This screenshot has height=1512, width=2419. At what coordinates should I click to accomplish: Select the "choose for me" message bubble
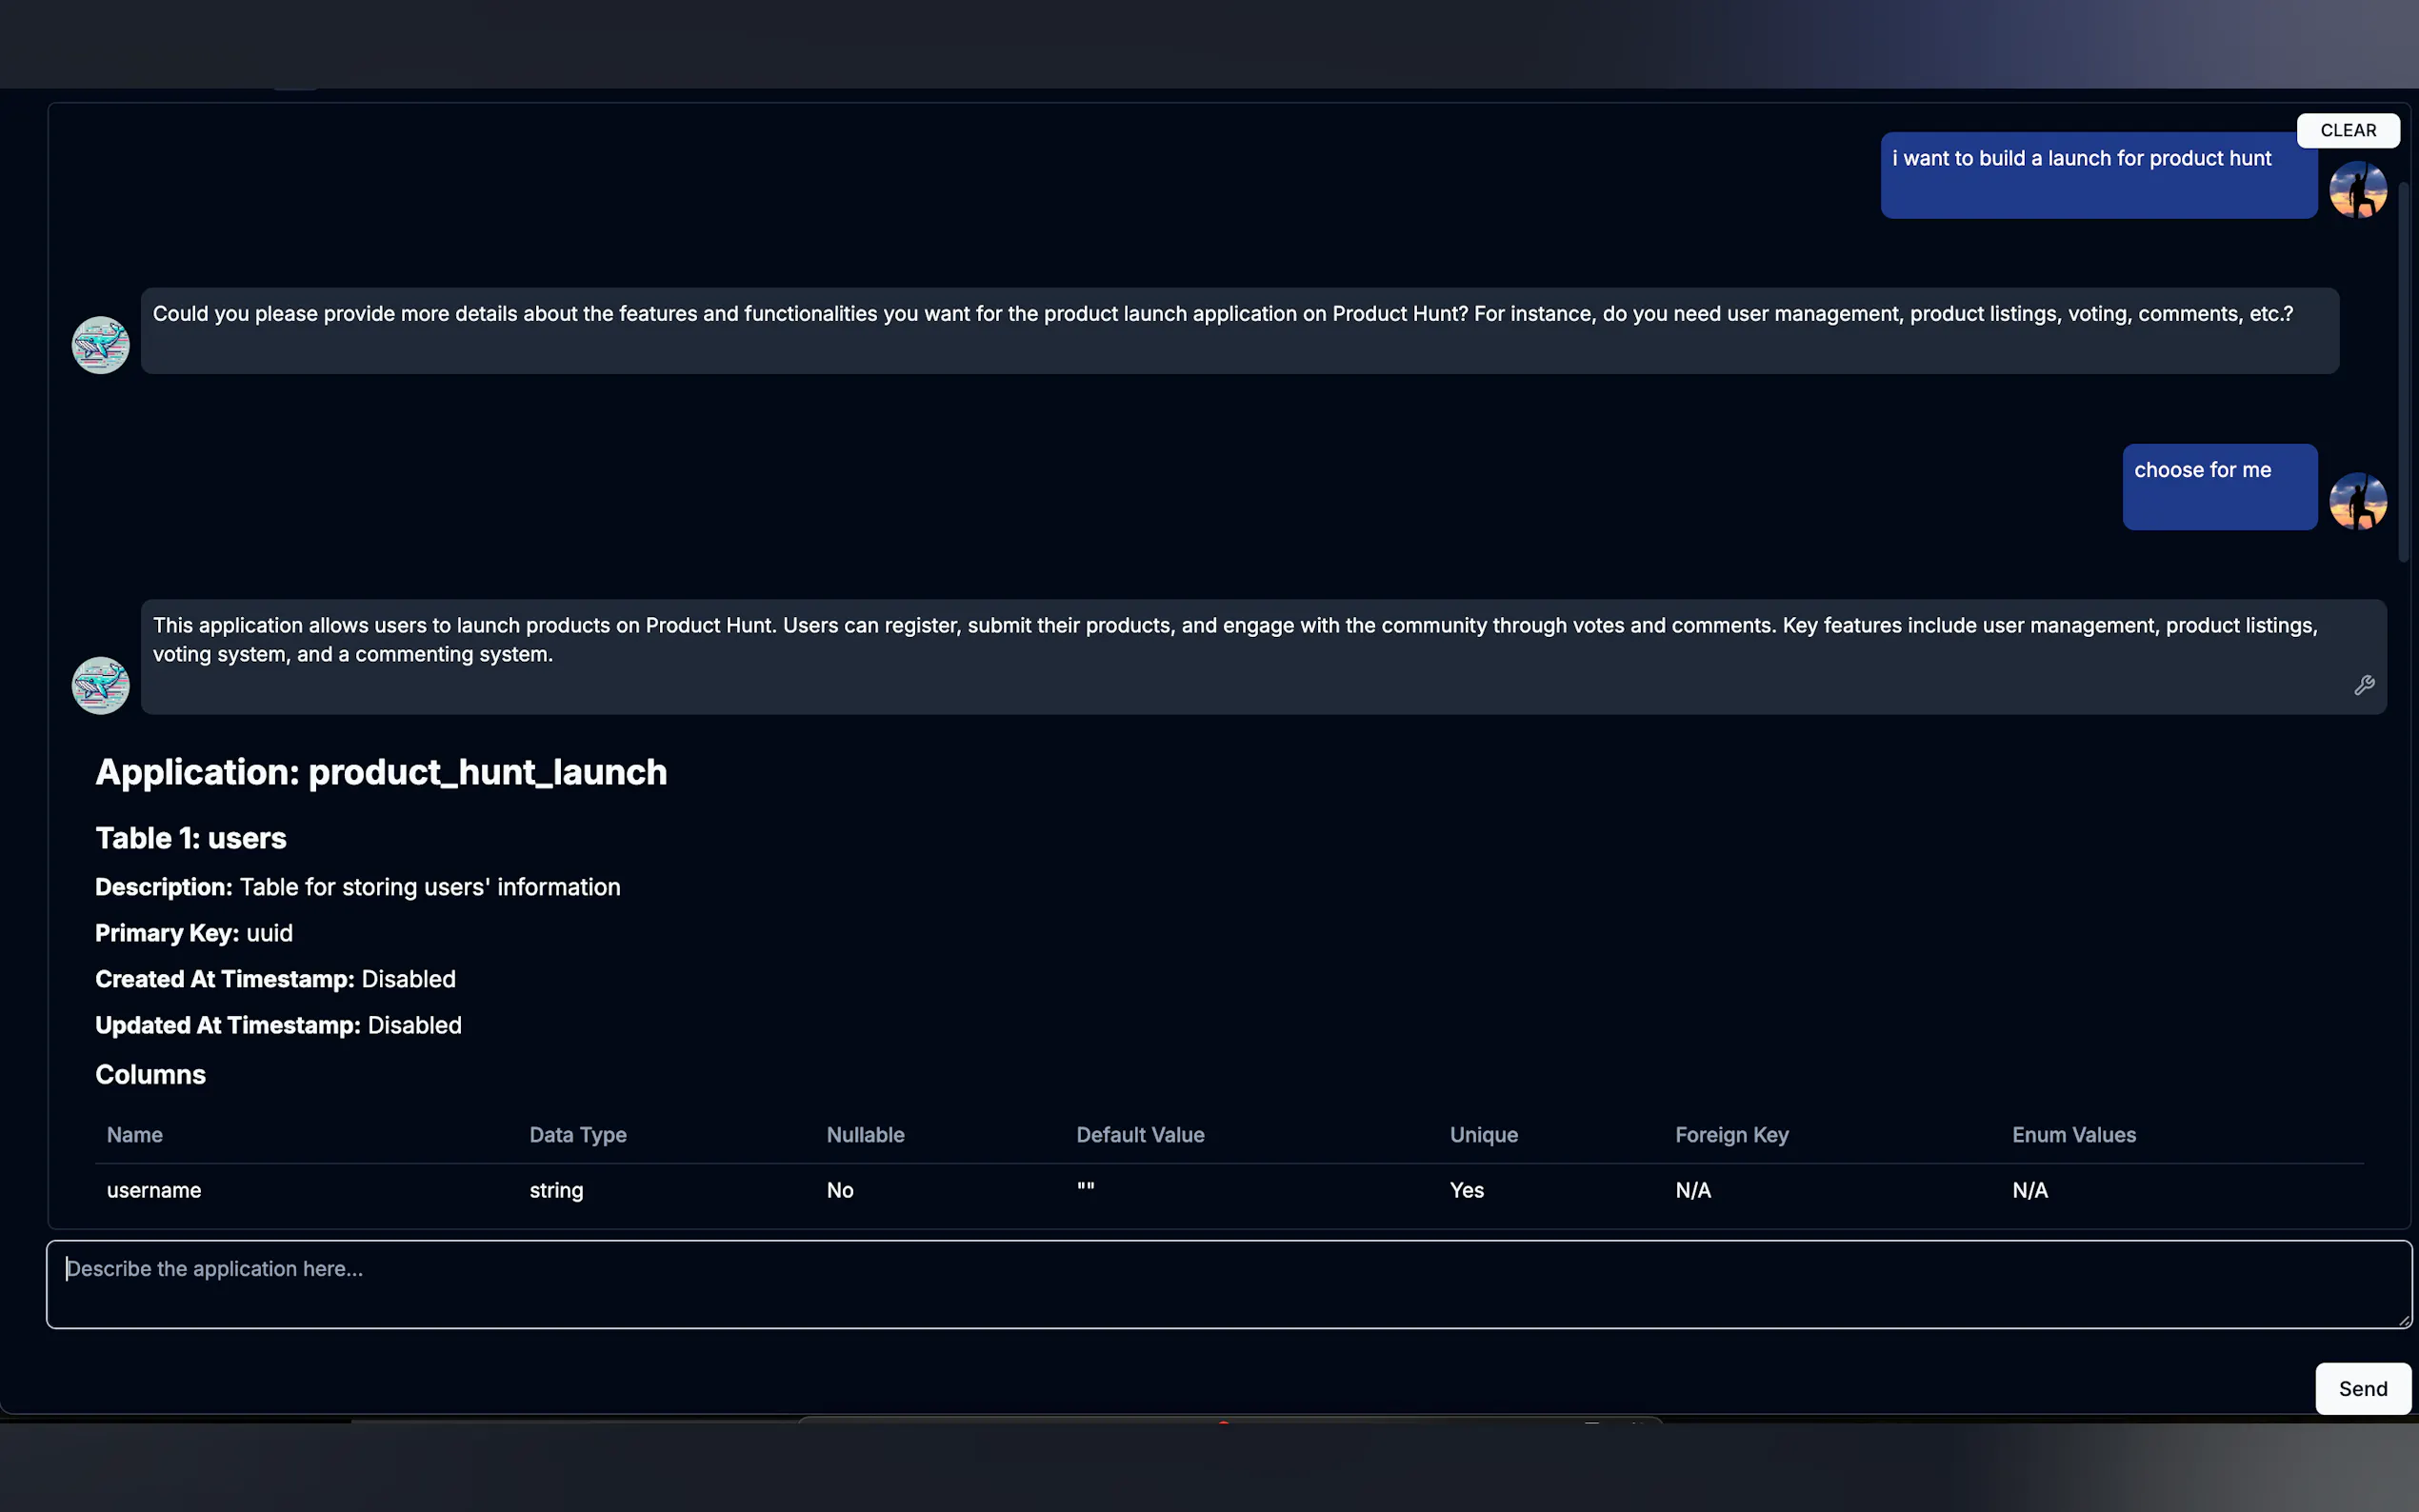tap(2219, 486)
